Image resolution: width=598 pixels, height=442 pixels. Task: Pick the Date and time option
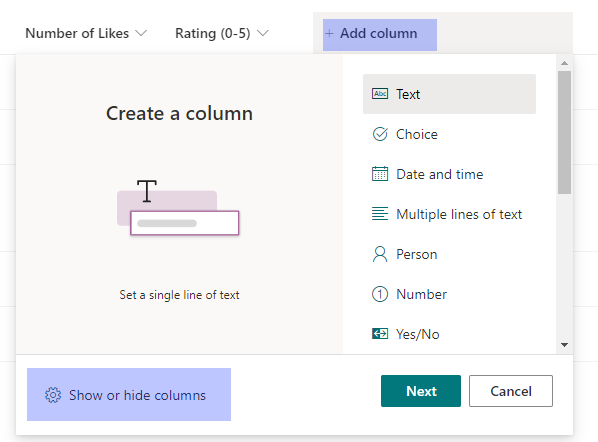449,174
